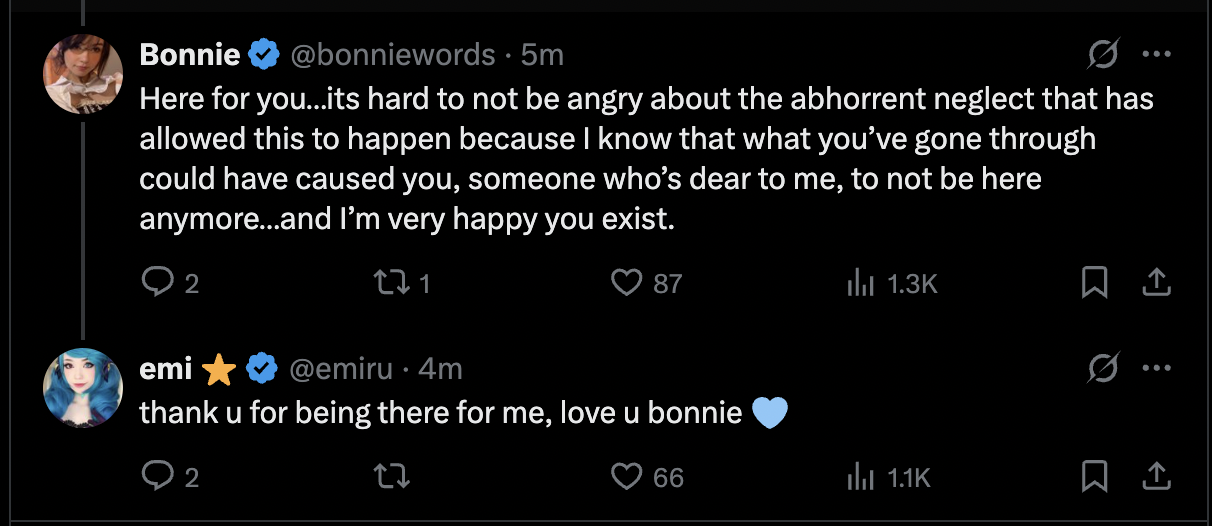Open more options on Bonnie's tweet
Screen dimensions: 1212x526
[x=1156, y=56]
